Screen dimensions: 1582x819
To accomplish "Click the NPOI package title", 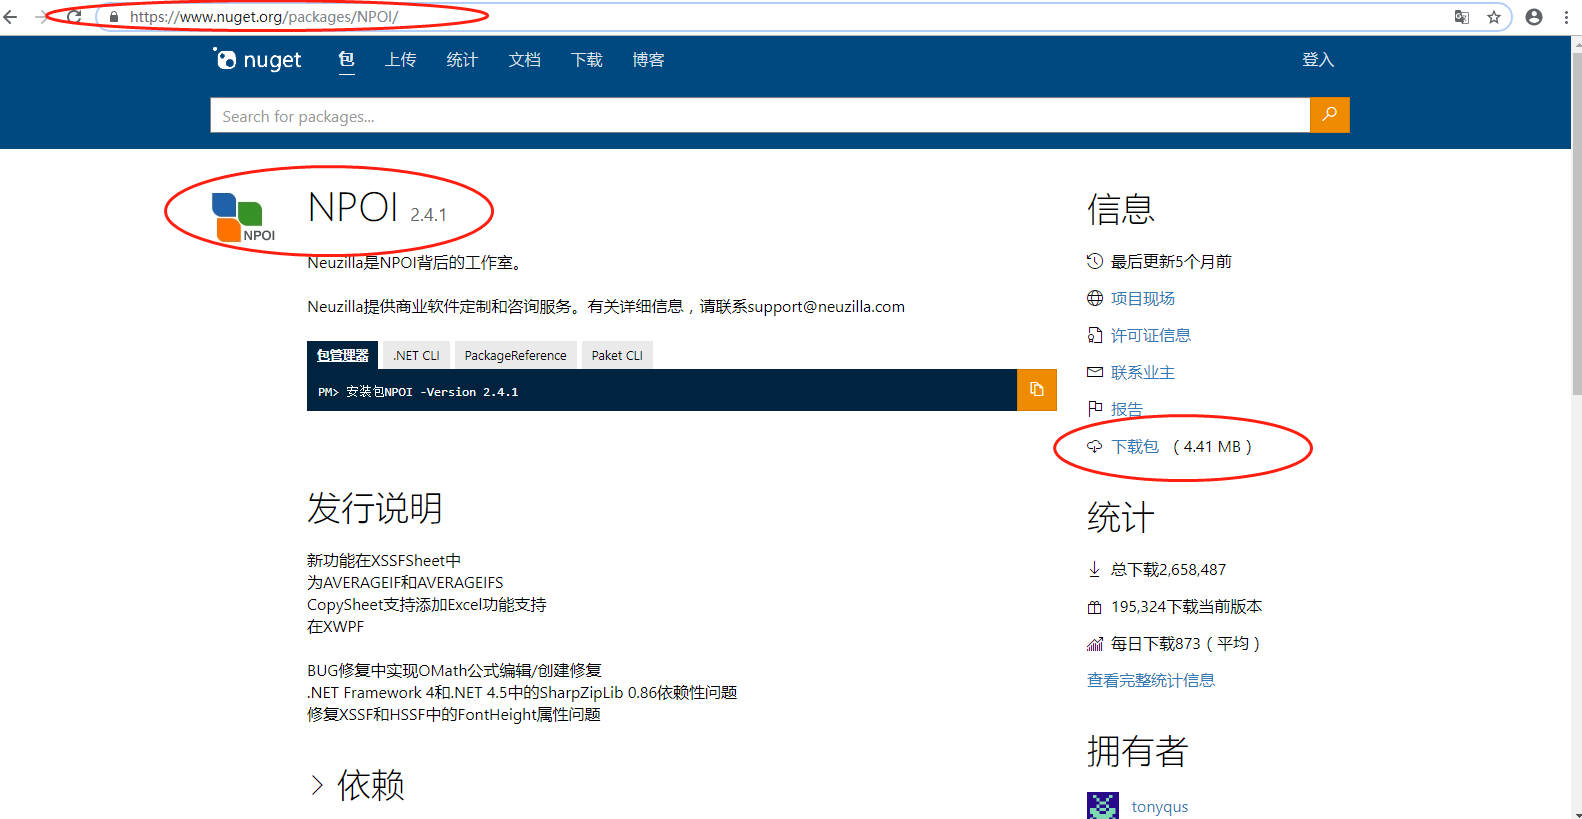I will pyautogui.click(x=353, y=208).
